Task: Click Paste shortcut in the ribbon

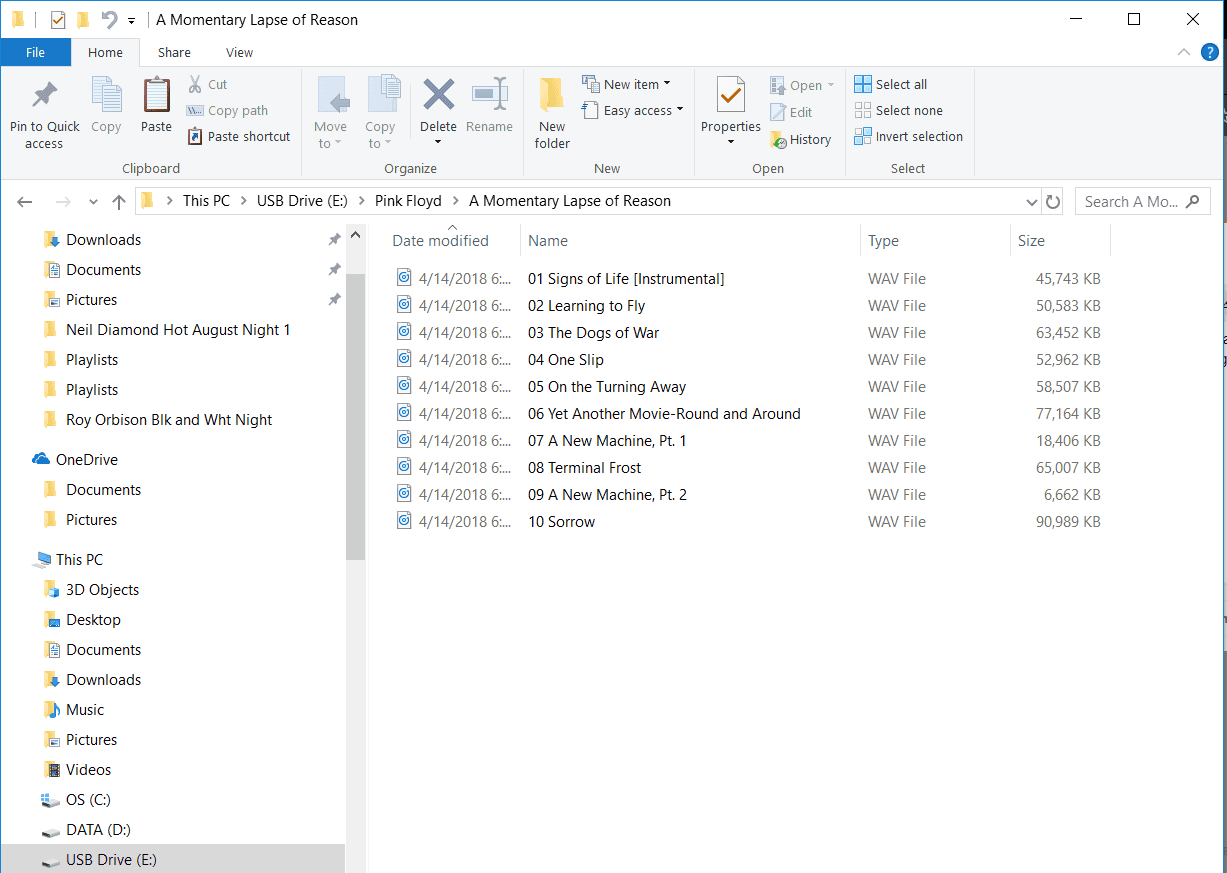Action: click(238, 136)
